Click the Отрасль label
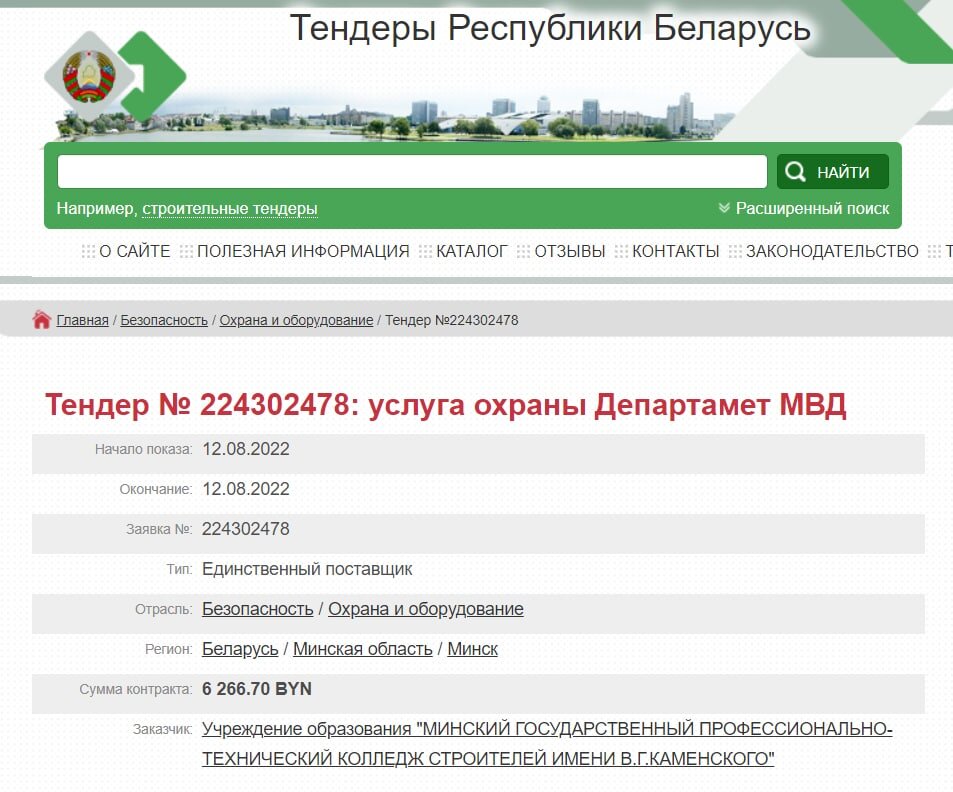 [x=163, y=609]
